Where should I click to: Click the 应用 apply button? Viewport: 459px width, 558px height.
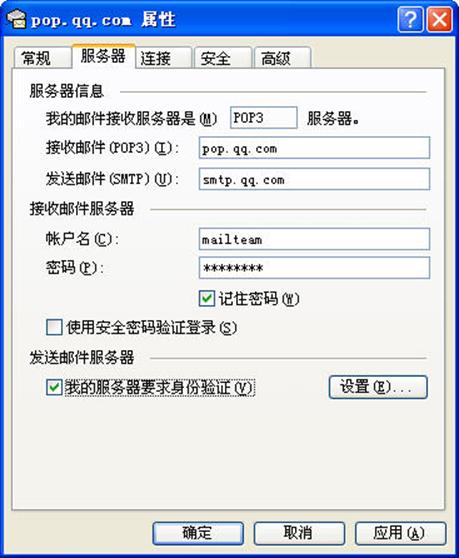click(x=401, y=533)
